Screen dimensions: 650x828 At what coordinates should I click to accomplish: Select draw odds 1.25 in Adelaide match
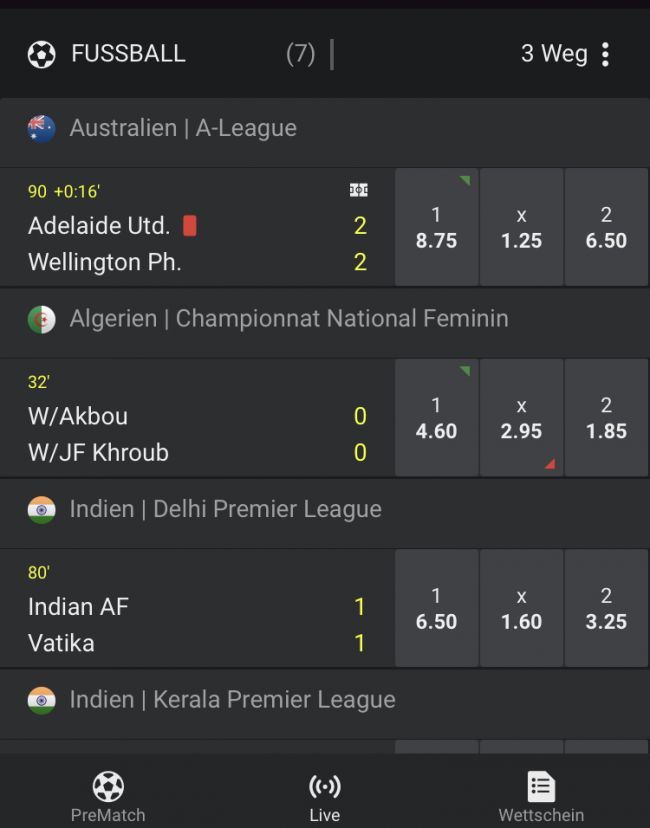click(x=521, y=228)
